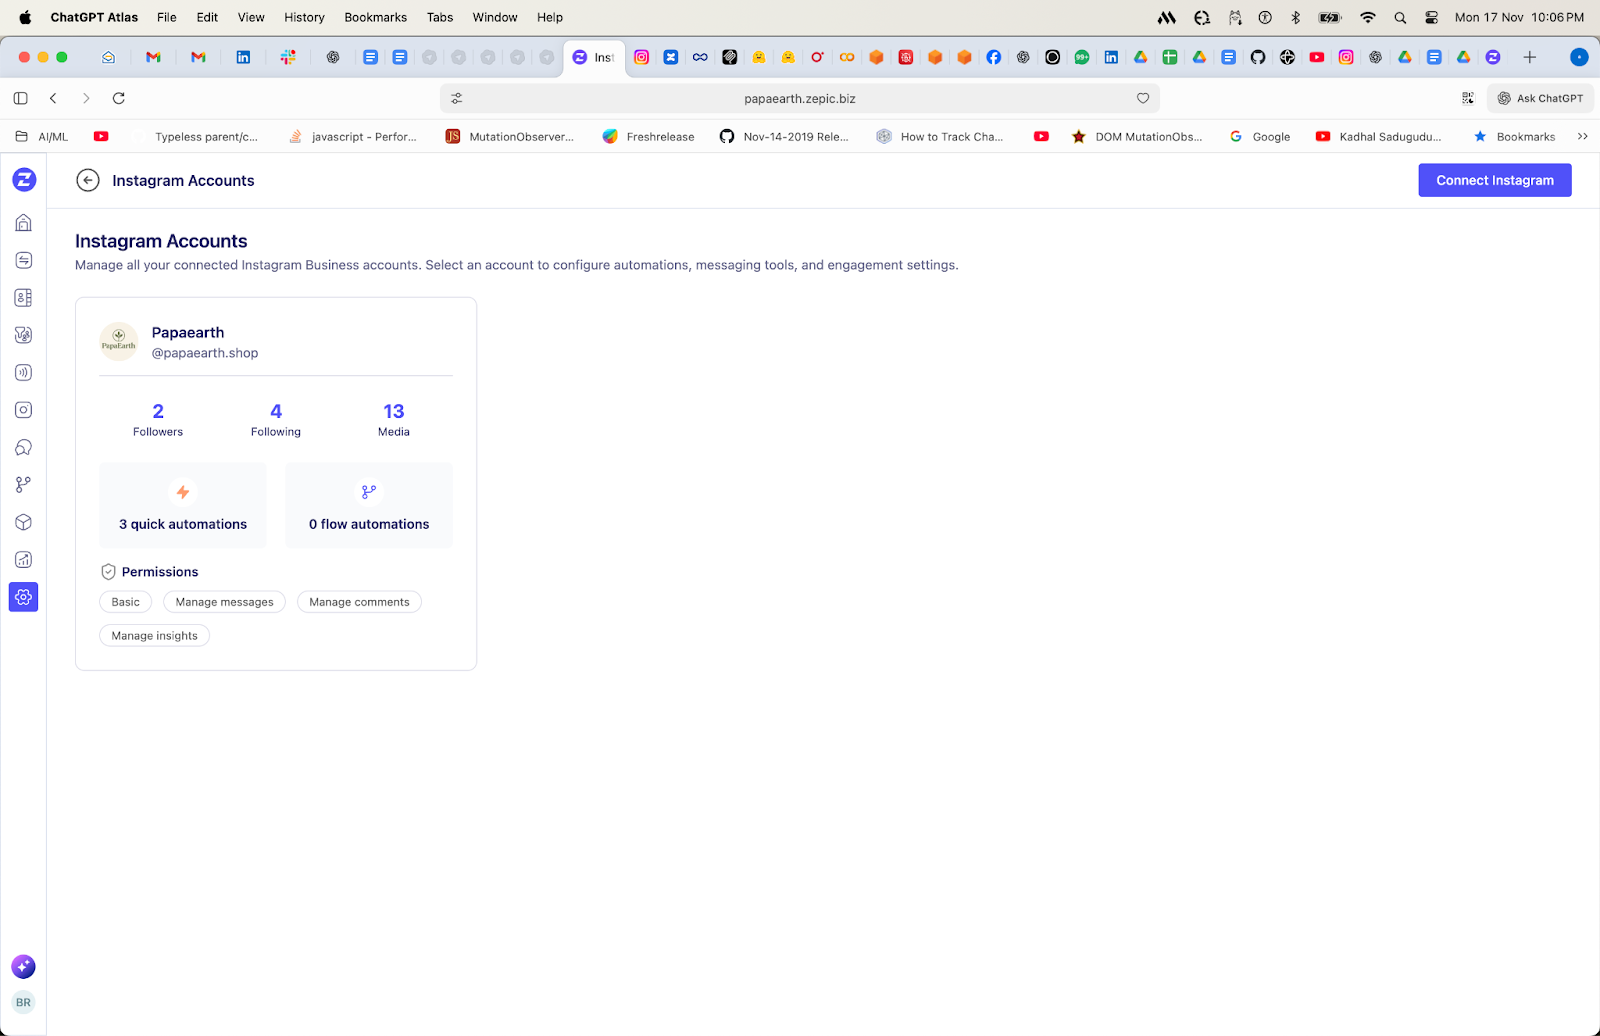Open the flow branch icon in the left sidebar
The width and height of the screenshot is (1600, 1036).
point(24,485)
